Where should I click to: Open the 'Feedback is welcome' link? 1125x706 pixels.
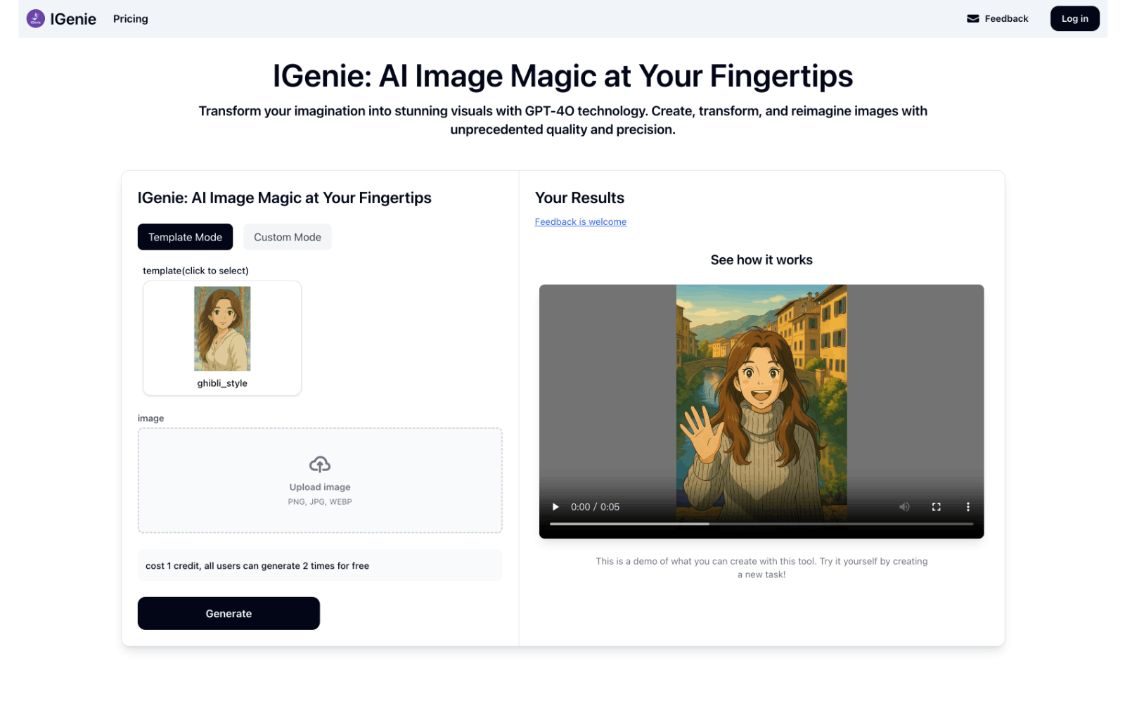[581, 221]
